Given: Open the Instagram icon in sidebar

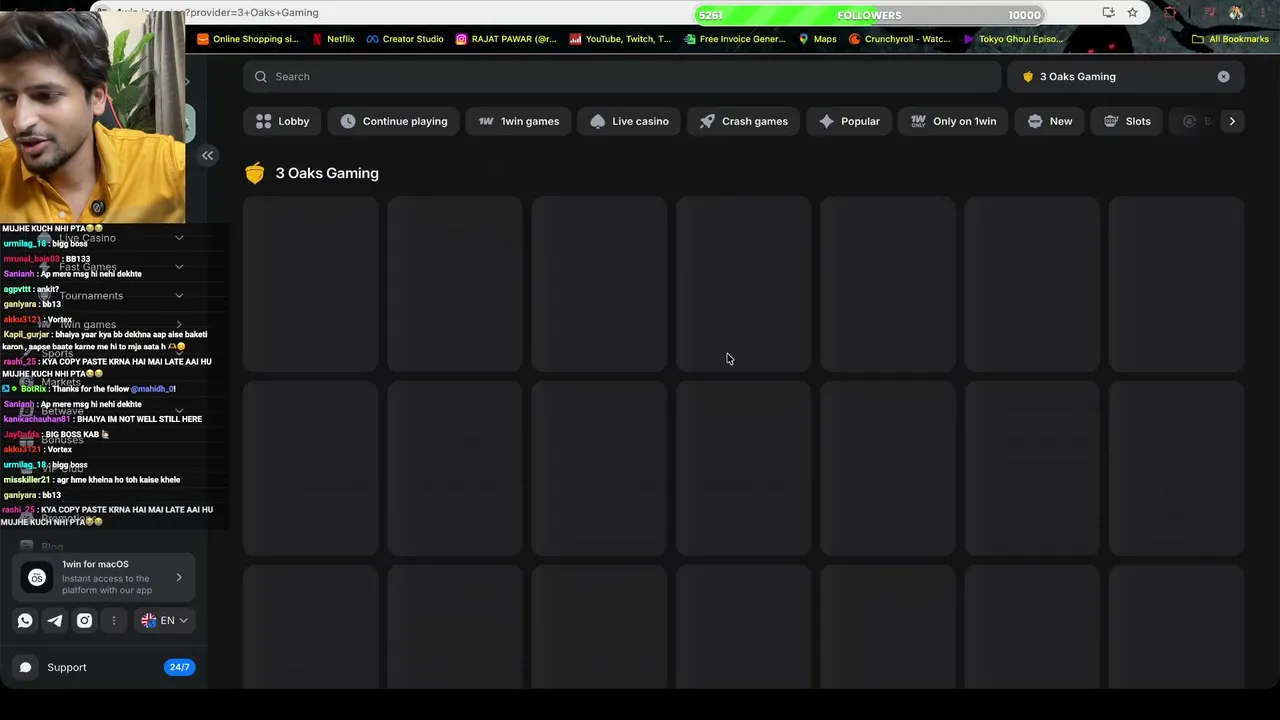Looking at the screenshot, I should pos(85,620).
